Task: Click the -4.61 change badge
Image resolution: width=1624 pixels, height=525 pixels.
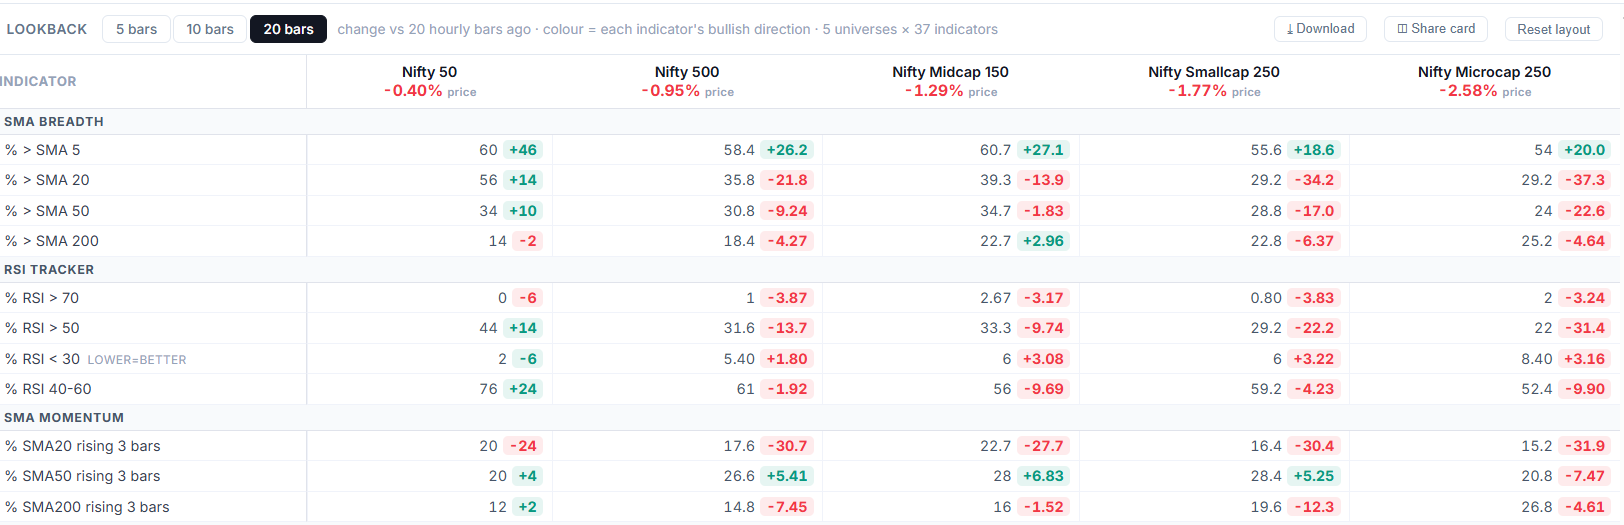Action: click(1585, 507)
